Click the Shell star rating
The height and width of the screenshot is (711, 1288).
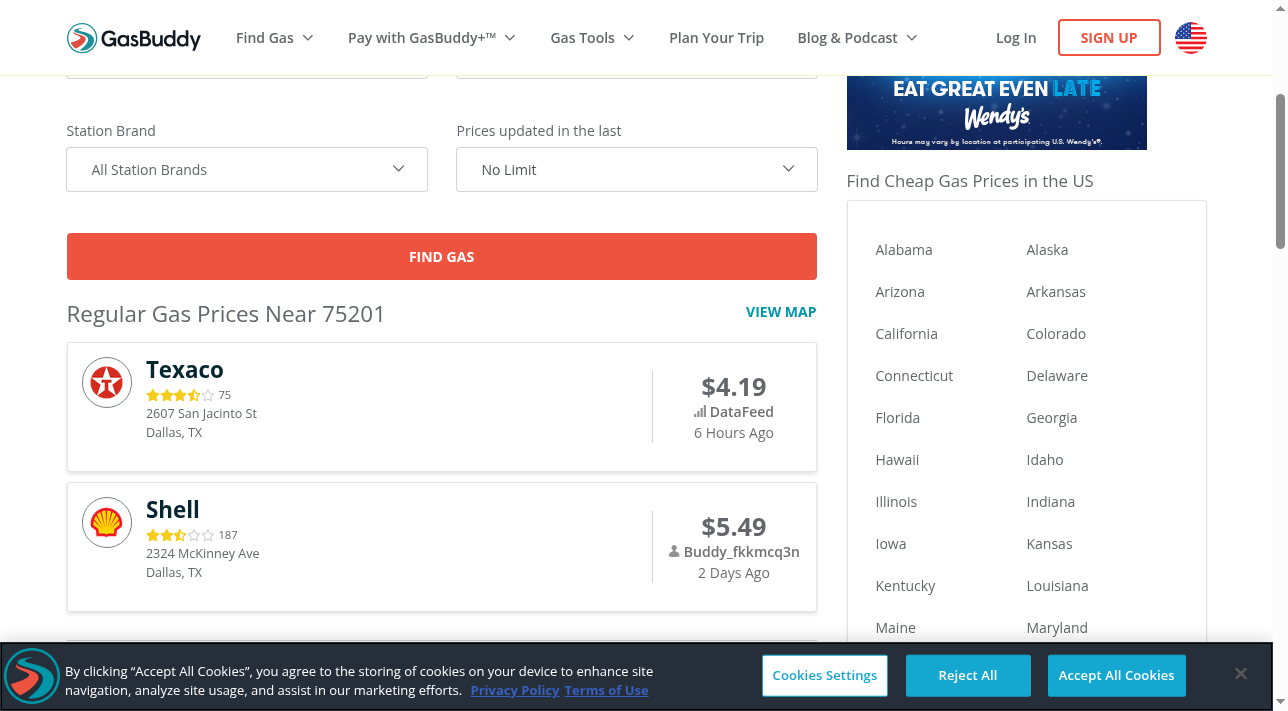tap(180, 535)
